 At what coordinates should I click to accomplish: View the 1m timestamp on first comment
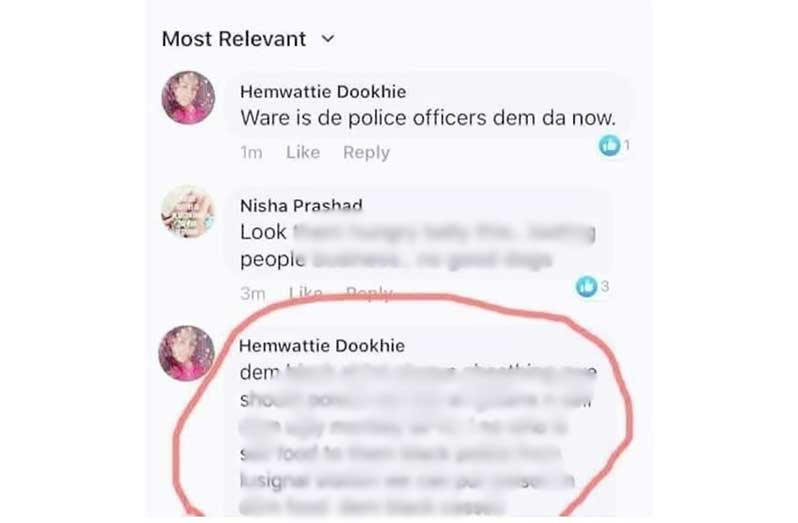[251, 152]
